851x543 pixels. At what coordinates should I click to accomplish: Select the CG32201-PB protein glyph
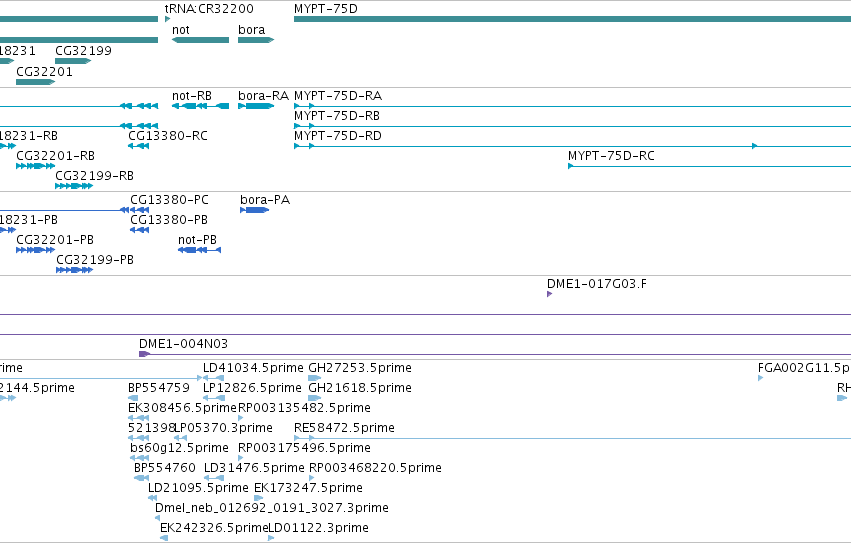click(x=35, y=250)
